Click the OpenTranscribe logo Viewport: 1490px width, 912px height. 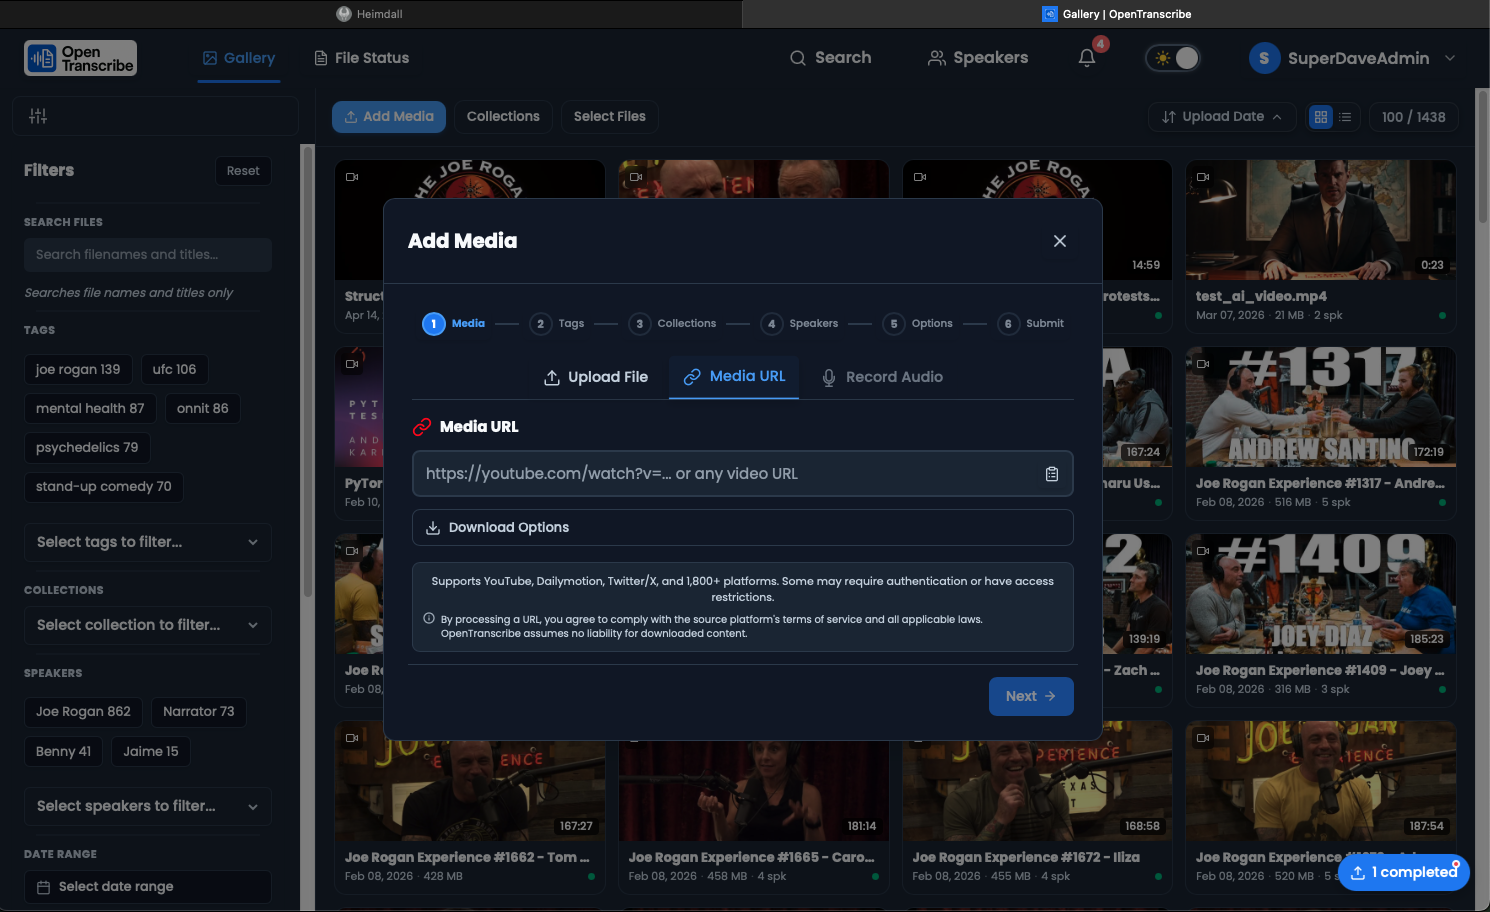tap(81, 58)
